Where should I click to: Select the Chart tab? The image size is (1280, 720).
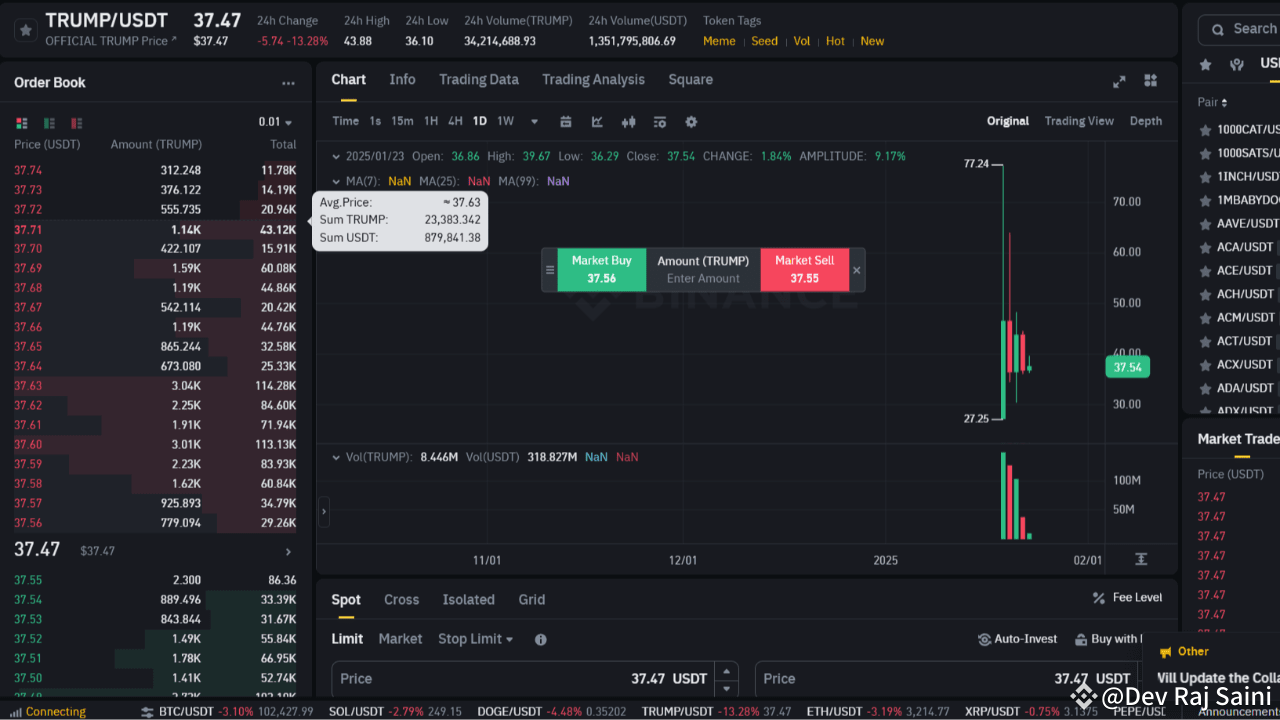[349, 79]
